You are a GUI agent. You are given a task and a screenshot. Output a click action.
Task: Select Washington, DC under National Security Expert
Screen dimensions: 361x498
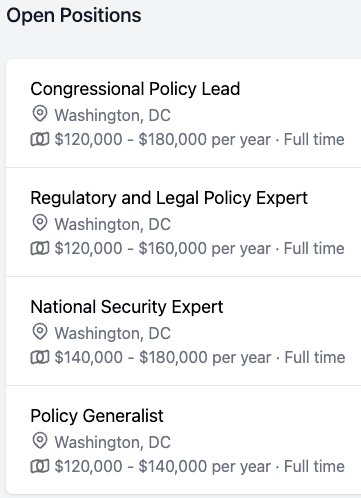(x=113, y=334)
